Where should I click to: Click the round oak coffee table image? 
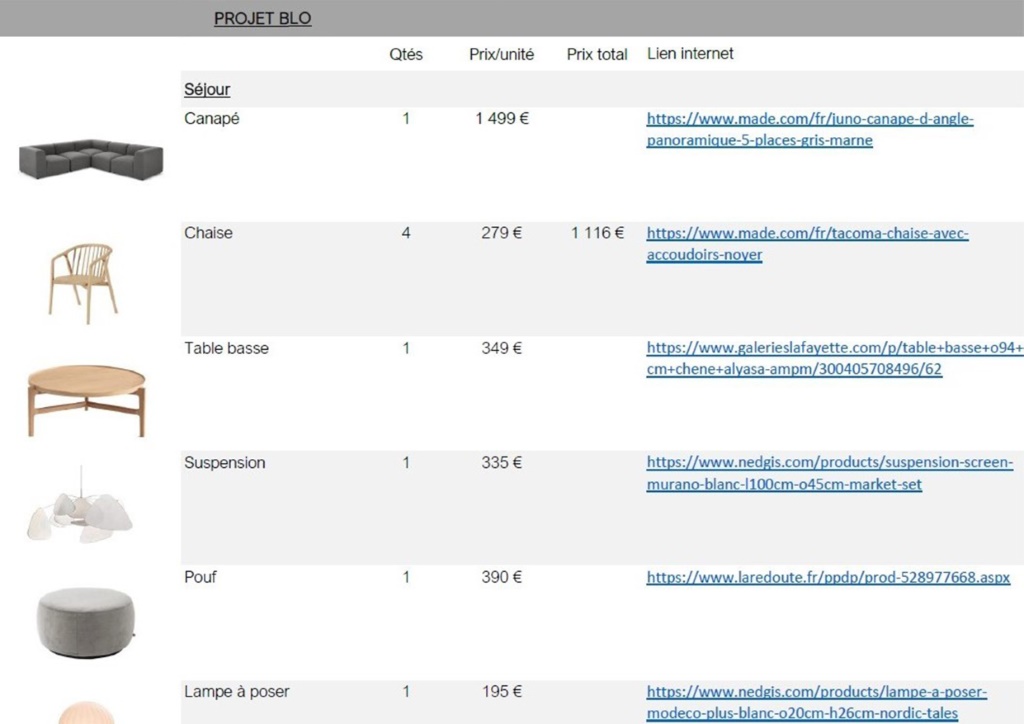click(86, 400)
